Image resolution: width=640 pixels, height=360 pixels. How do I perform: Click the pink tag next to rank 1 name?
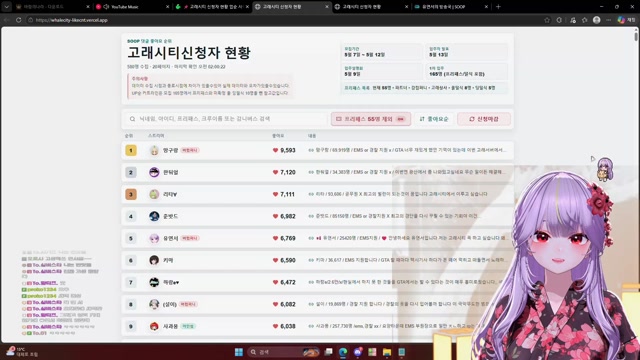pos(190,150)
